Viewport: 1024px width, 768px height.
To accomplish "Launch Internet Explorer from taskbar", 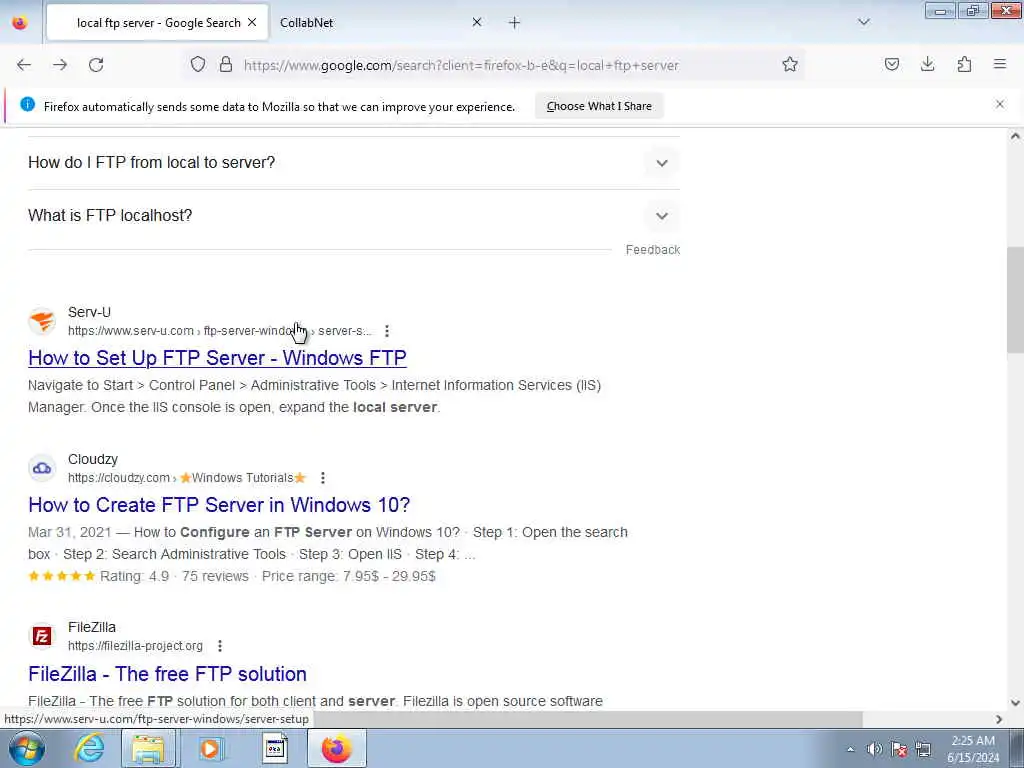I will coord(89,748).
